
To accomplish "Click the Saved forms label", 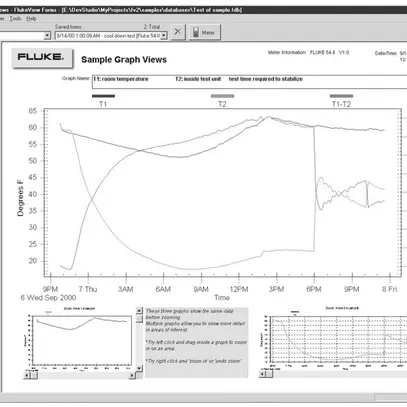I will point(68,27).
